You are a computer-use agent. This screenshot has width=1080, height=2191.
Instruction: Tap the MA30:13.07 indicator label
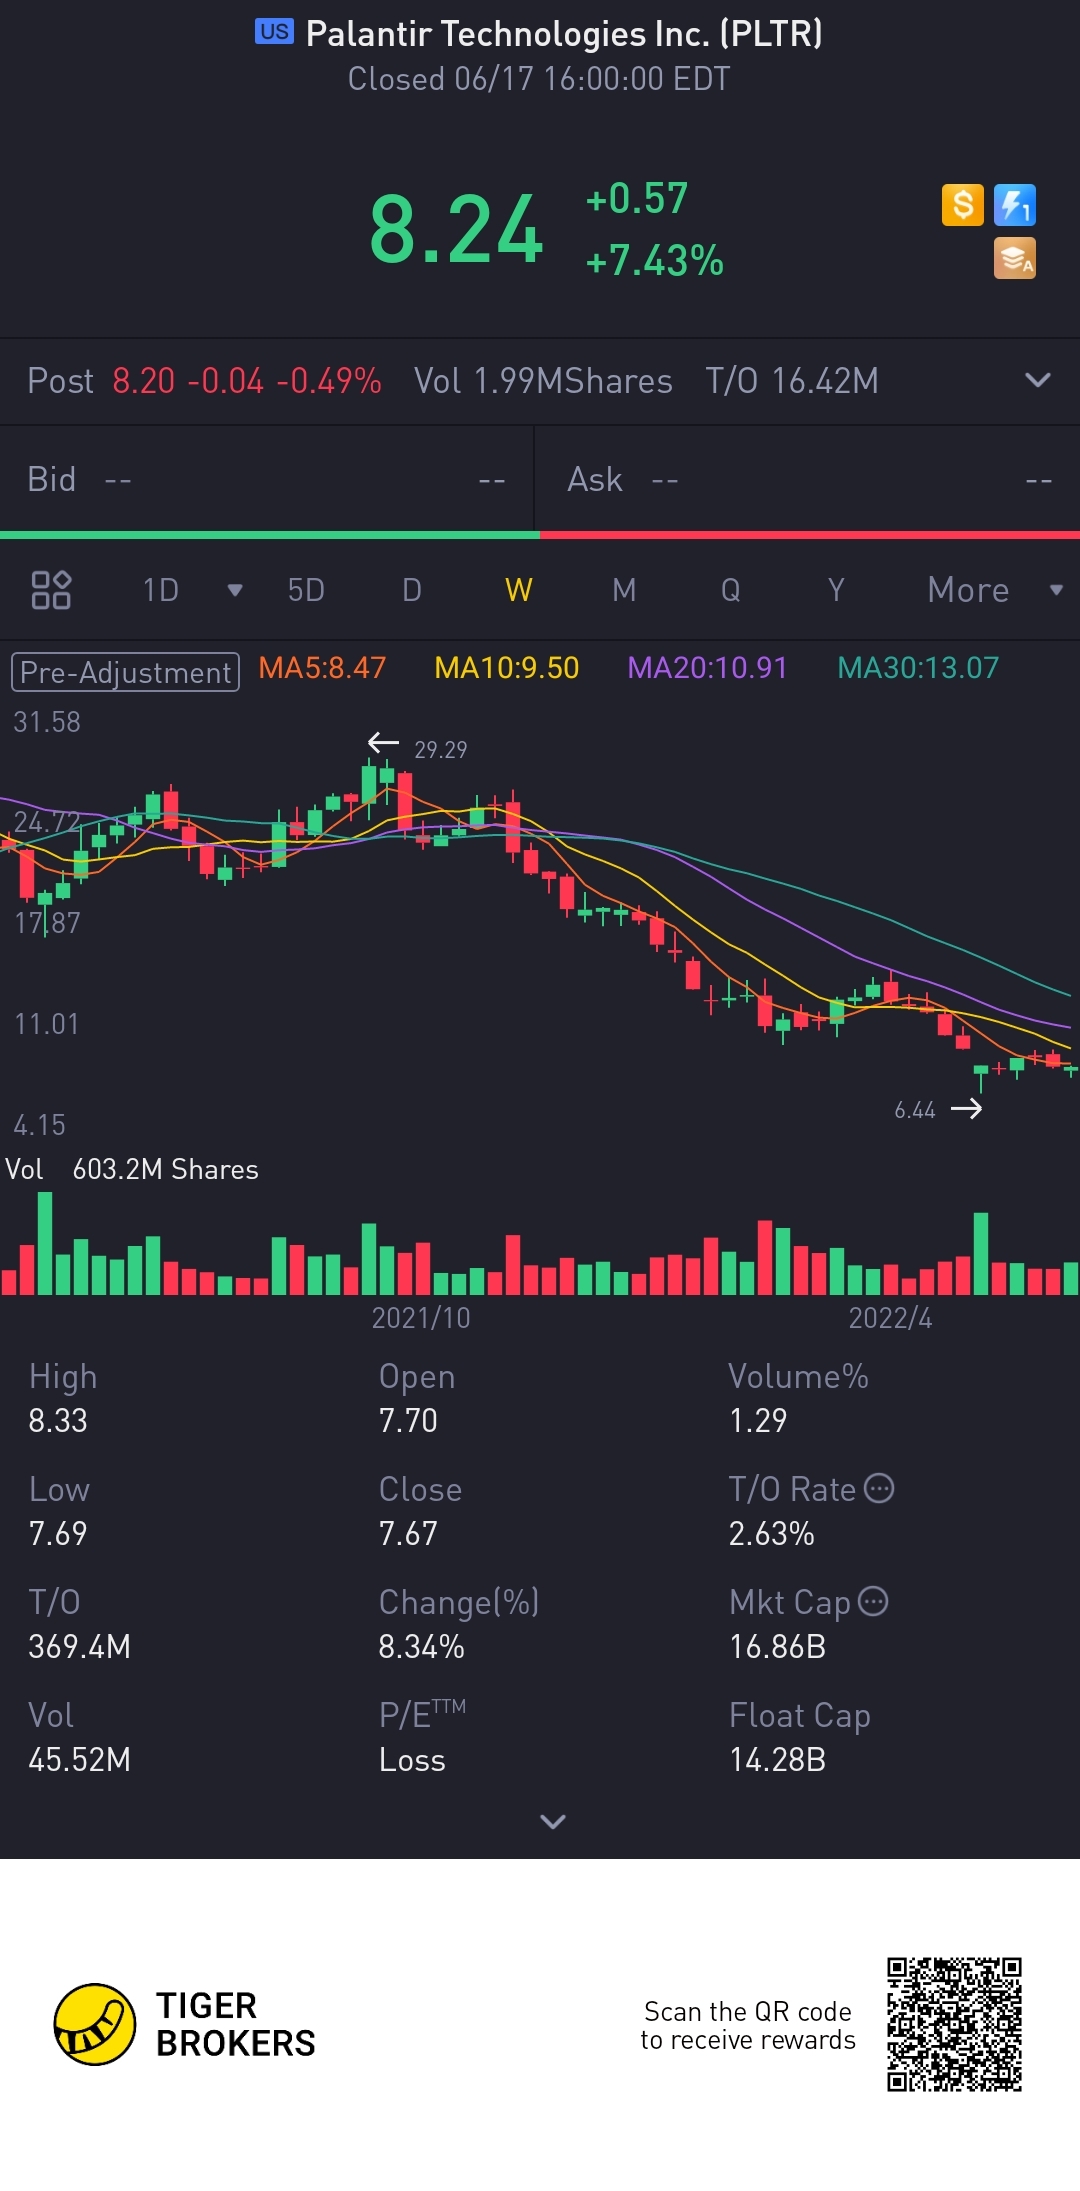tap(918, 668)
